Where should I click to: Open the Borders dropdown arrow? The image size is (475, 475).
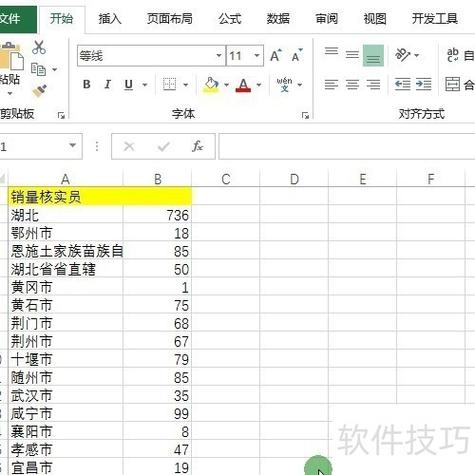click(x=186, y=85)
